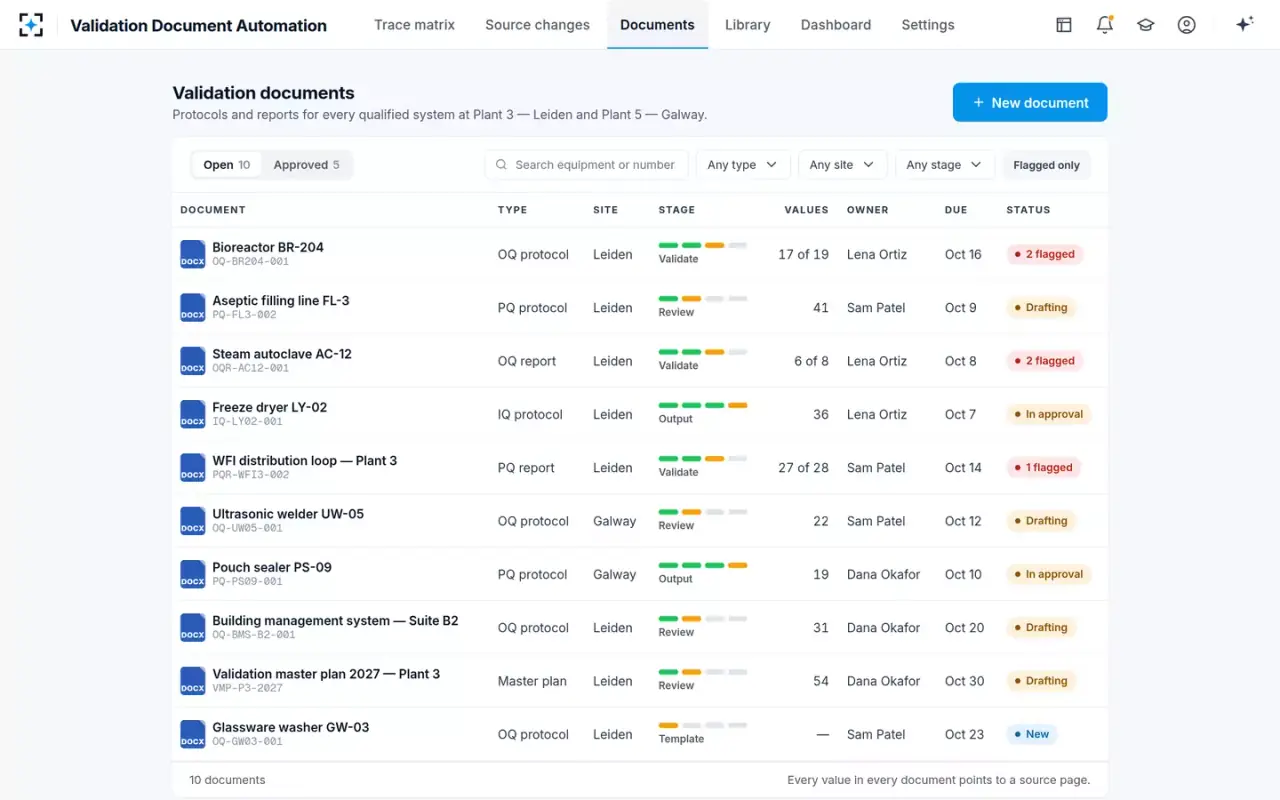Open the Source changes tab

[537, 25]
